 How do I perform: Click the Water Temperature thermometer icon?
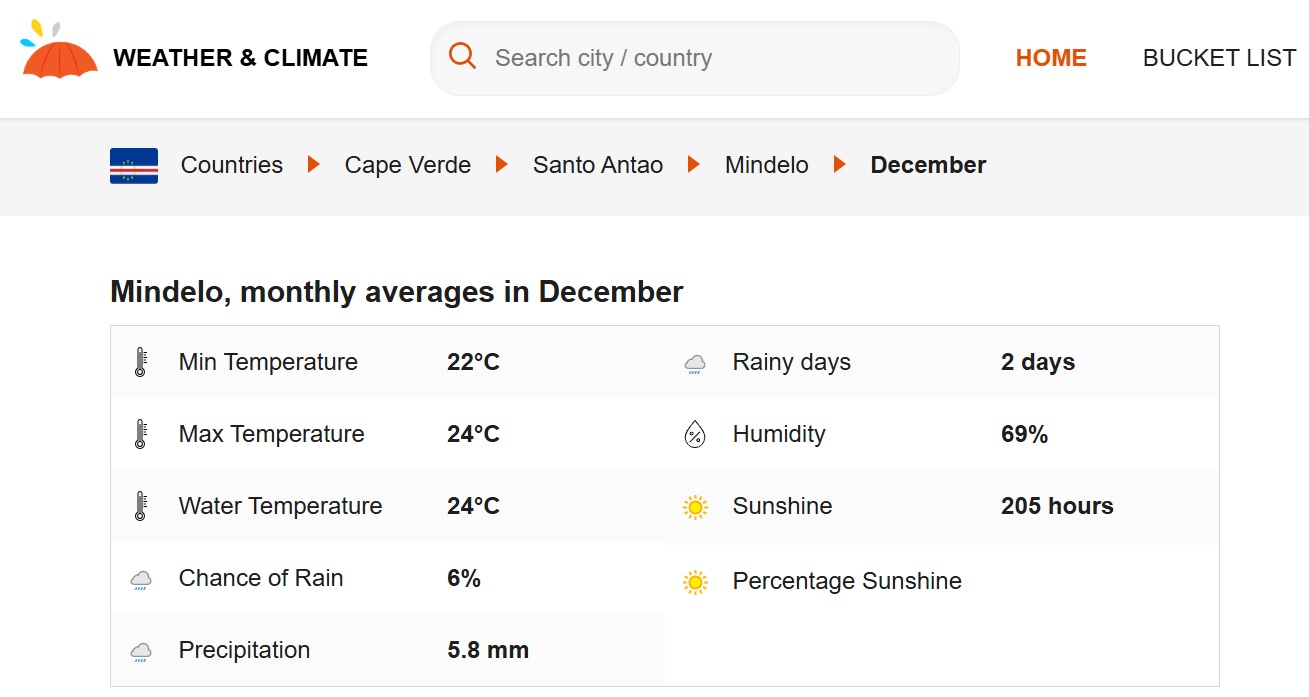(x=141, y=505)
